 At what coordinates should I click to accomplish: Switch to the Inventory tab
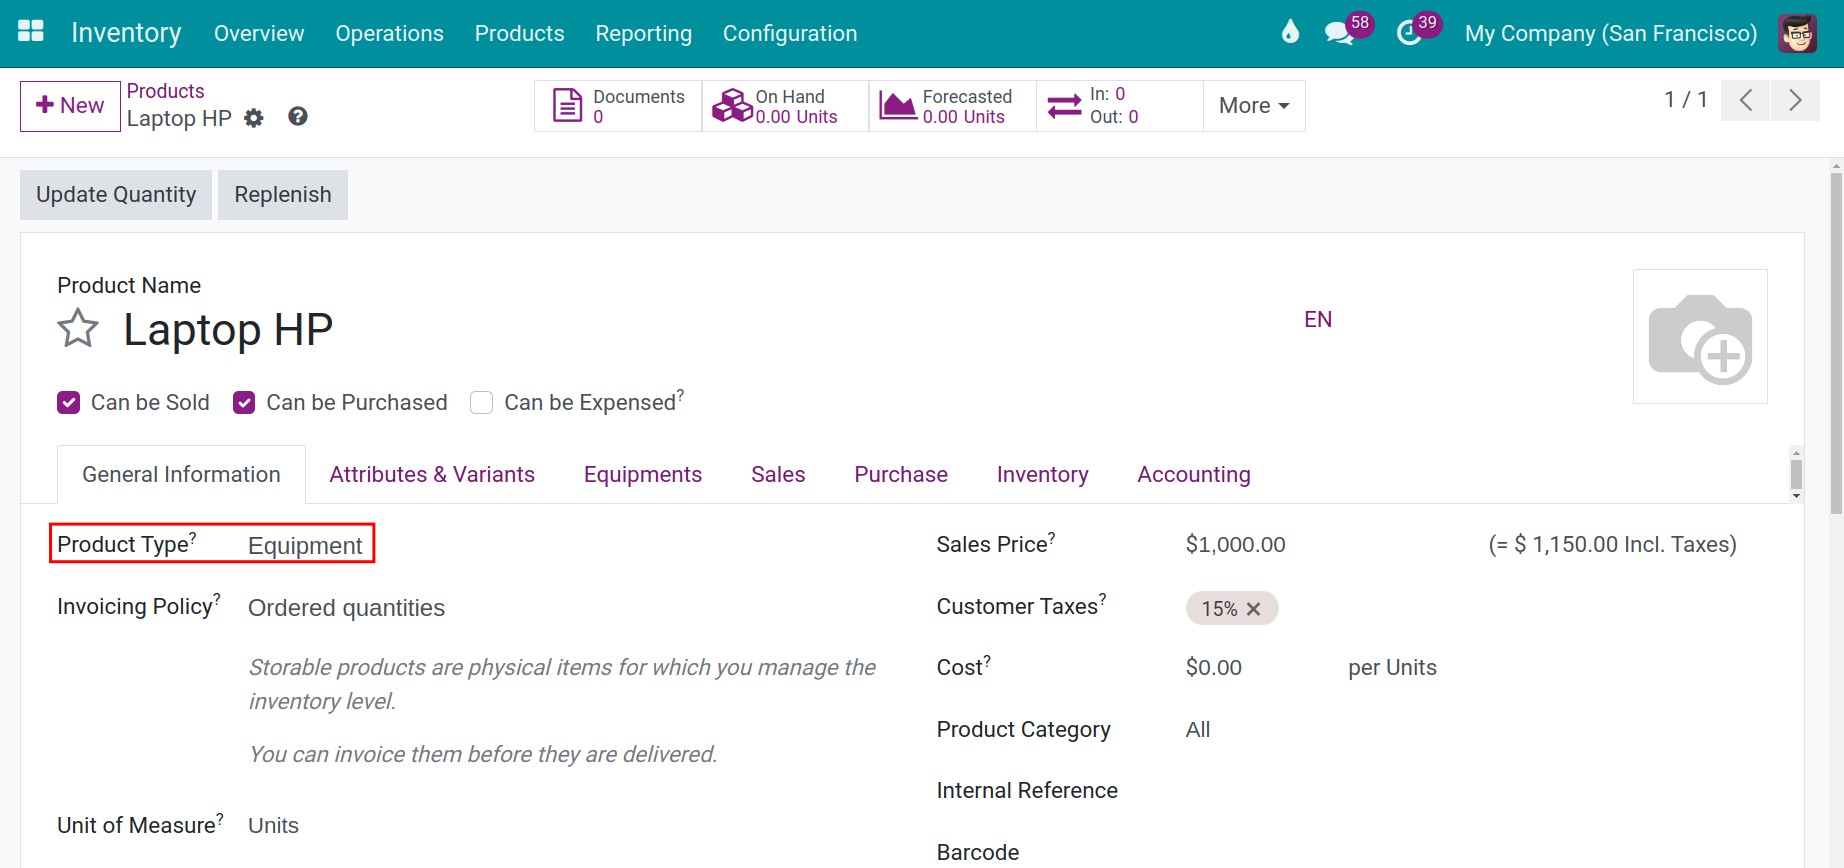(1042, 474)
